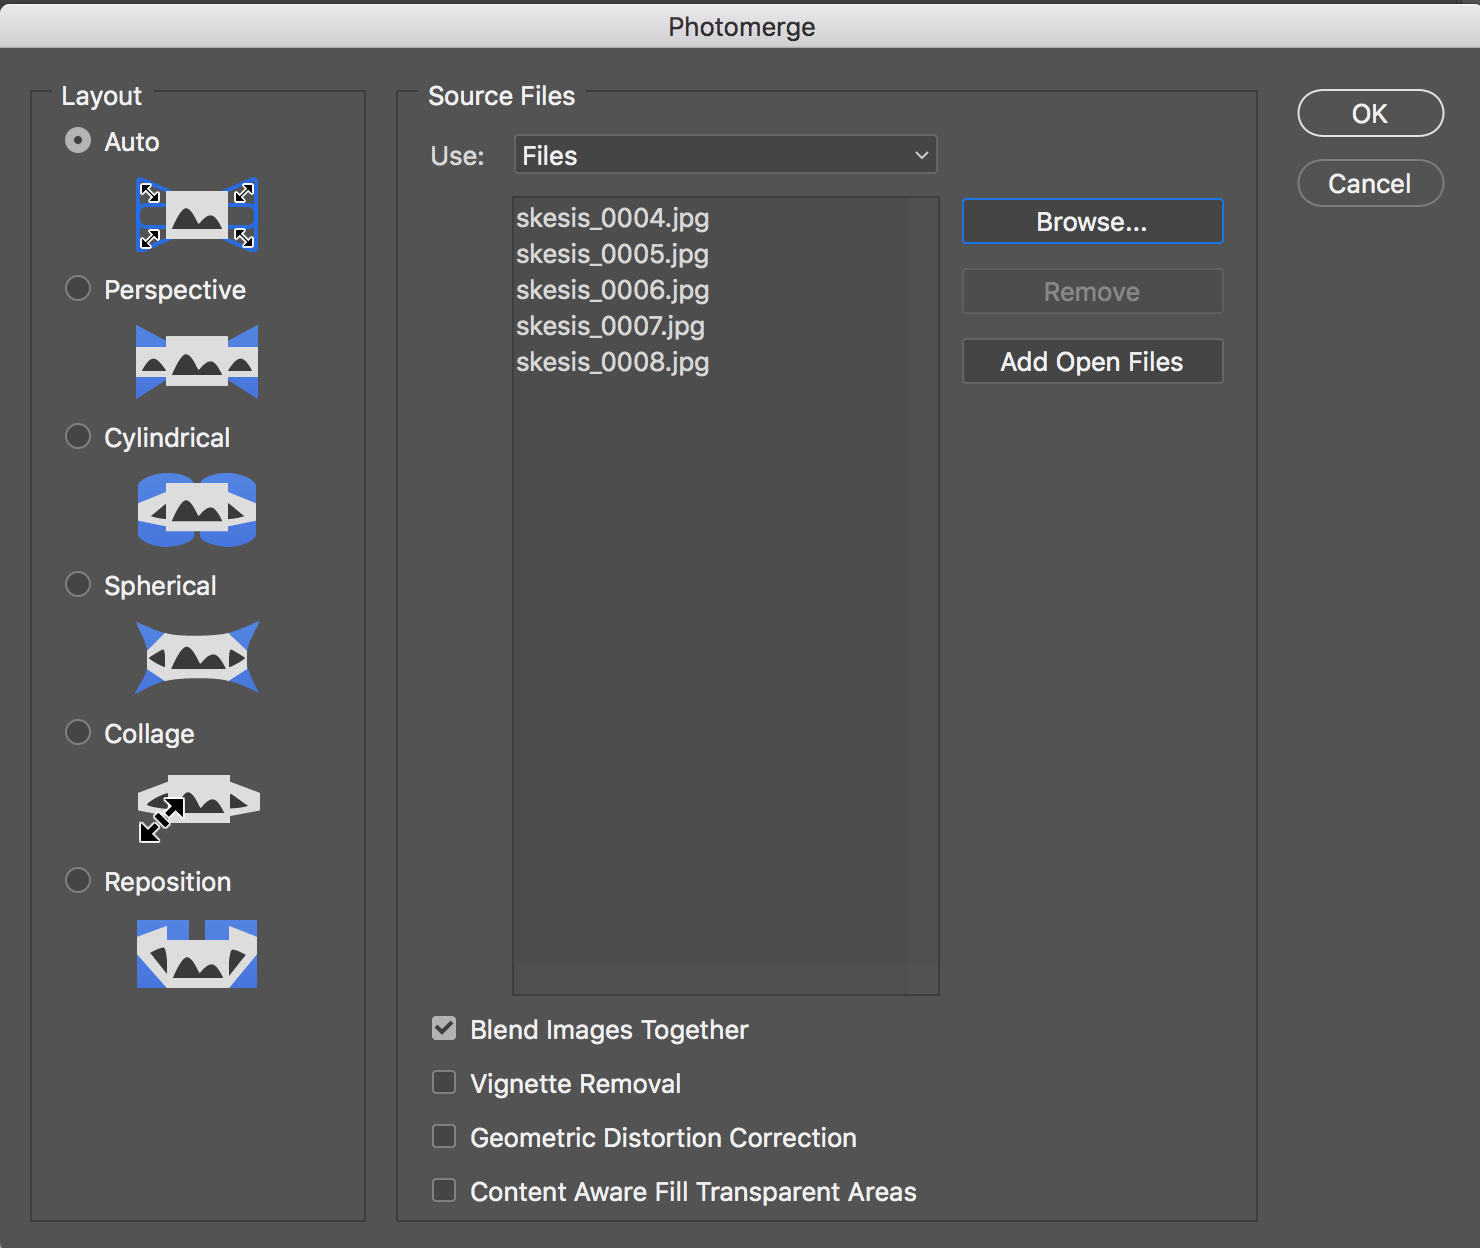This screenshot has height=1248, width=1480.
Task: Enable Vignette Removal checkbox
Action: coord(444,1083)
